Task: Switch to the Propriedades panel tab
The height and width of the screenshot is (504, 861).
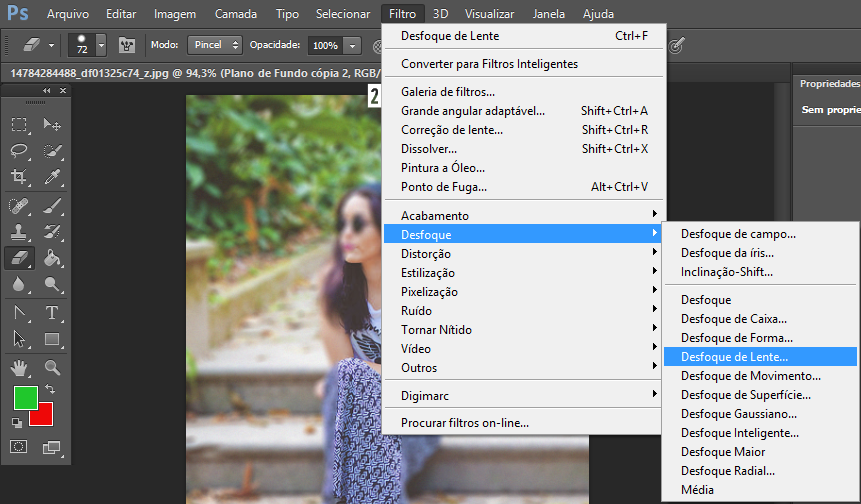Action: 829,83
